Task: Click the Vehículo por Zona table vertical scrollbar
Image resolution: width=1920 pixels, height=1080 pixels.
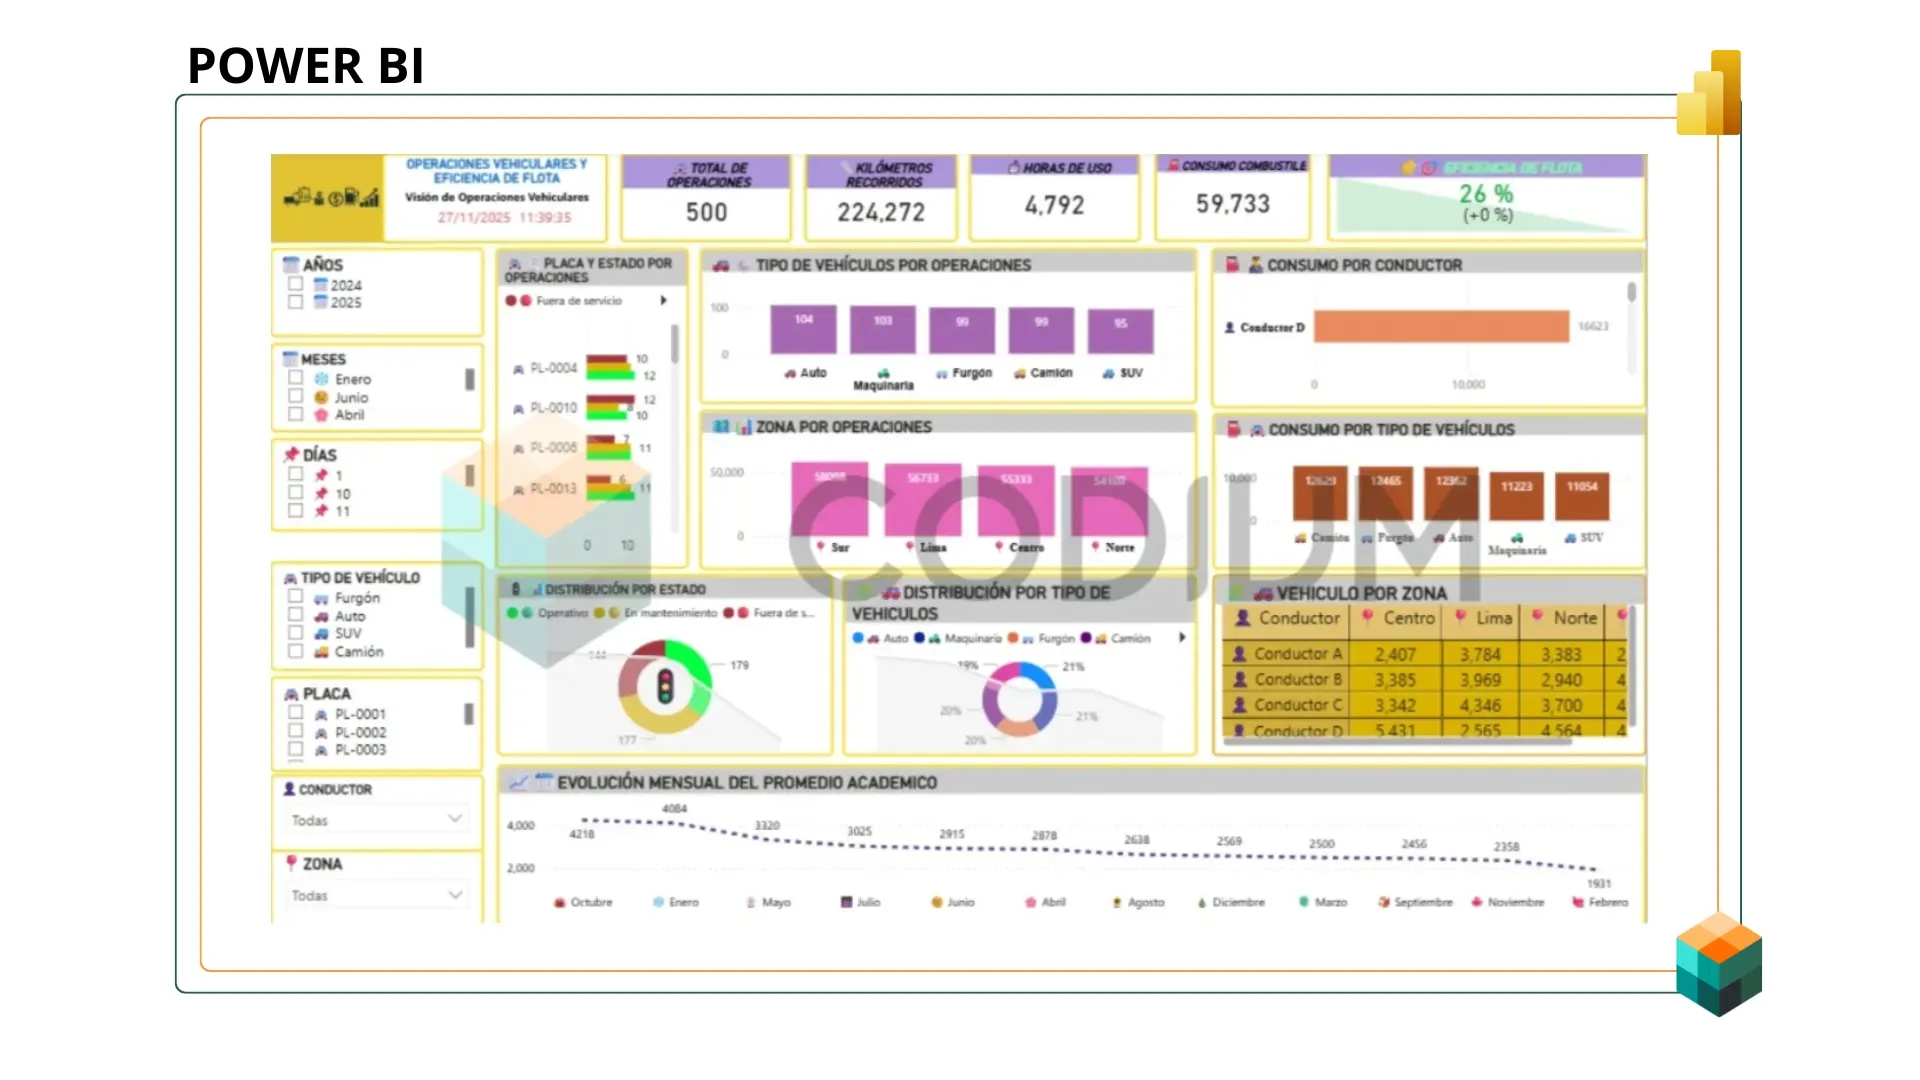Action: point(1632,665)
